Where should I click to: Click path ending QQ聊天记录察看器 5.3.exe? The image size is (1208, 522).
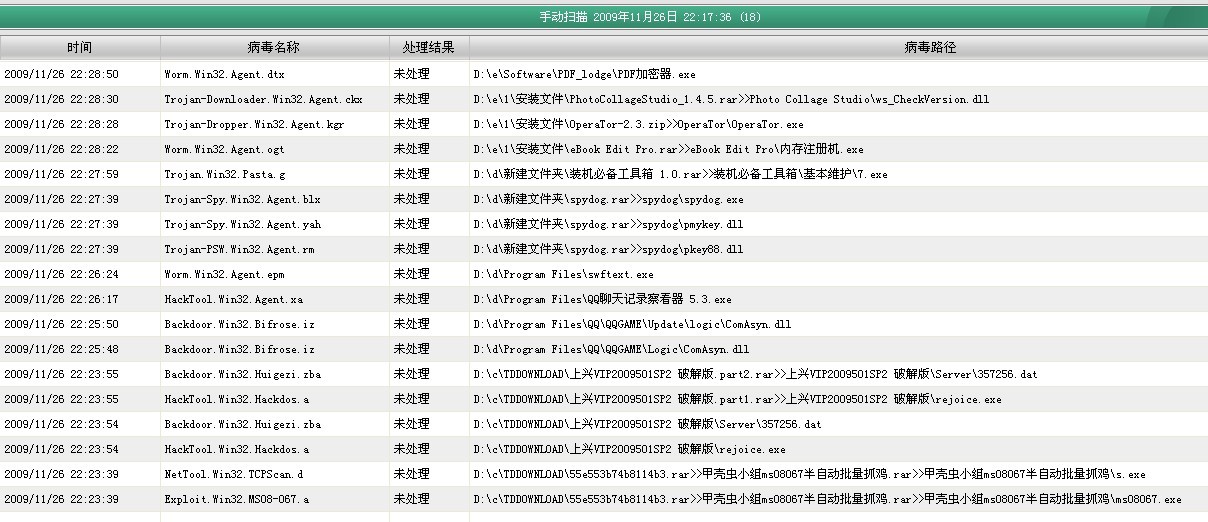point(602,299)
